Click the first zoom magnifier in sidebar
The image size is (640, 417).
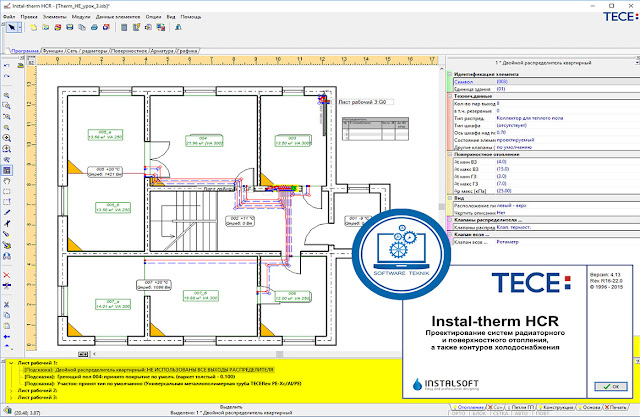pyautogui.click(x=7, y=95)
